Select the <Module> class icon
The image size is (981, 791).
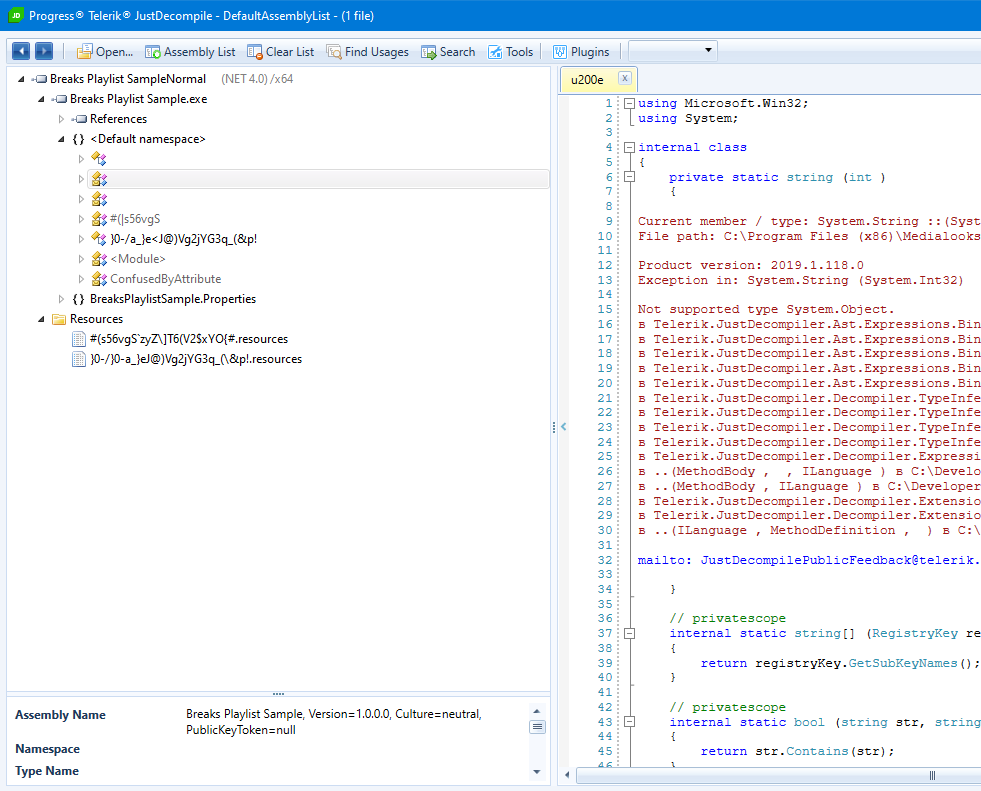(x=99, y=259)
